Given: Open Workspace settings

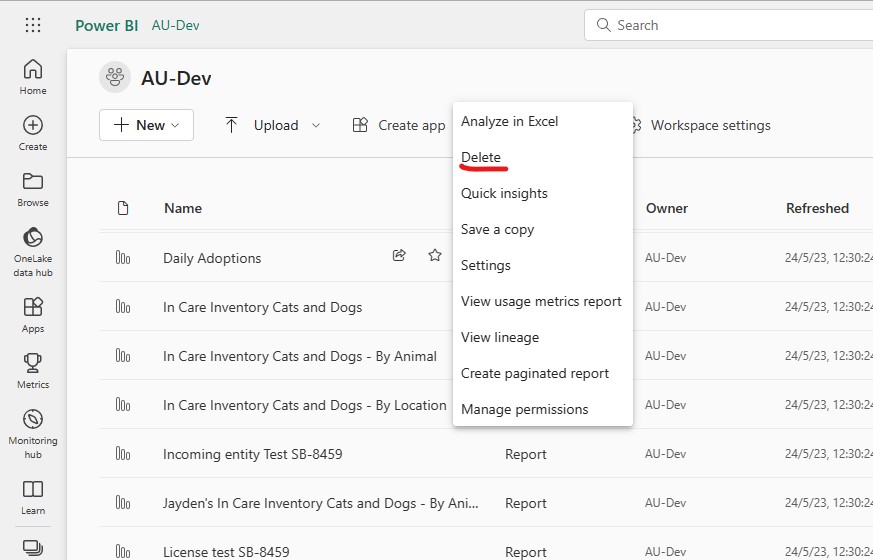Looking at the screenshot, I should [700, 125].
